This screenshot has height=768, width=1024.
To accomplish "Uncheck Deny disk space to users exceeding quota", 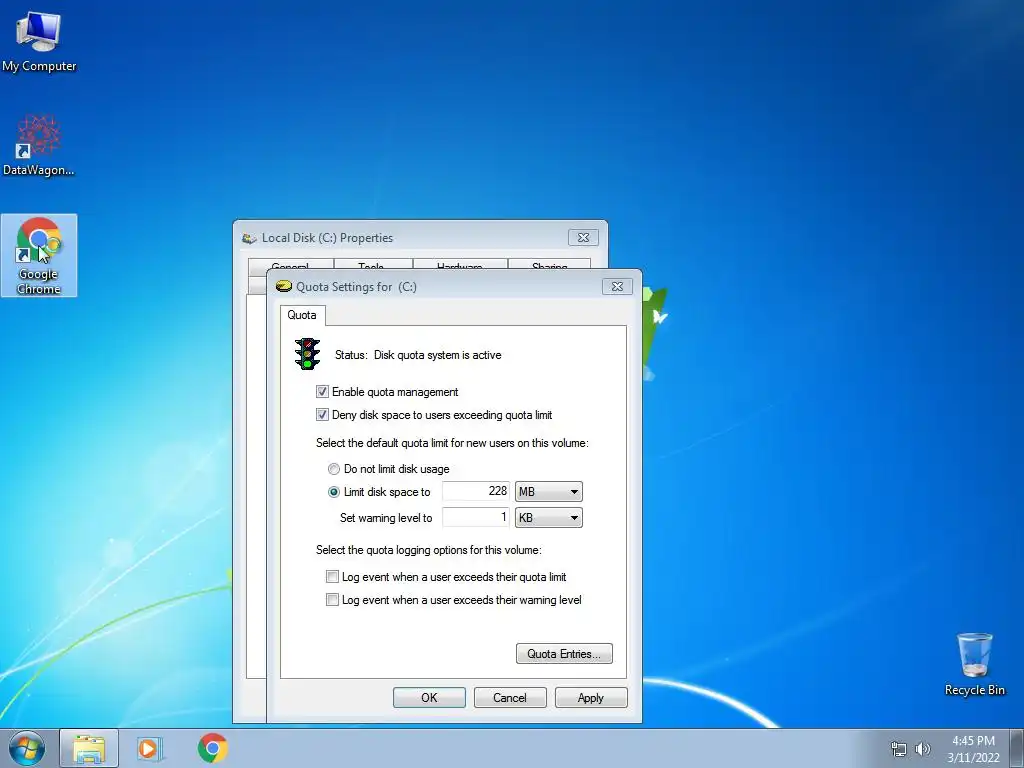I will [322, 415].
